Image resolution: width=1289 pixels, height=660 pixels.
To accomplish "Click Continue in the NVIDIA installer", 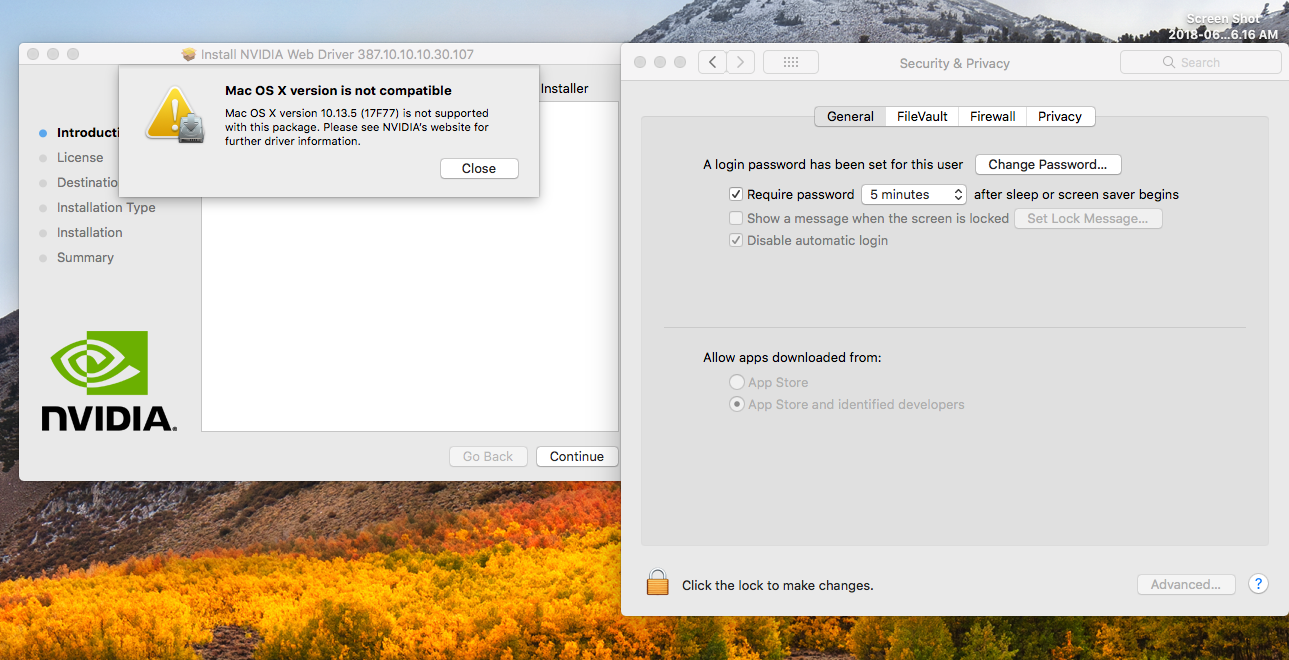I will click(x=577, y=456).
